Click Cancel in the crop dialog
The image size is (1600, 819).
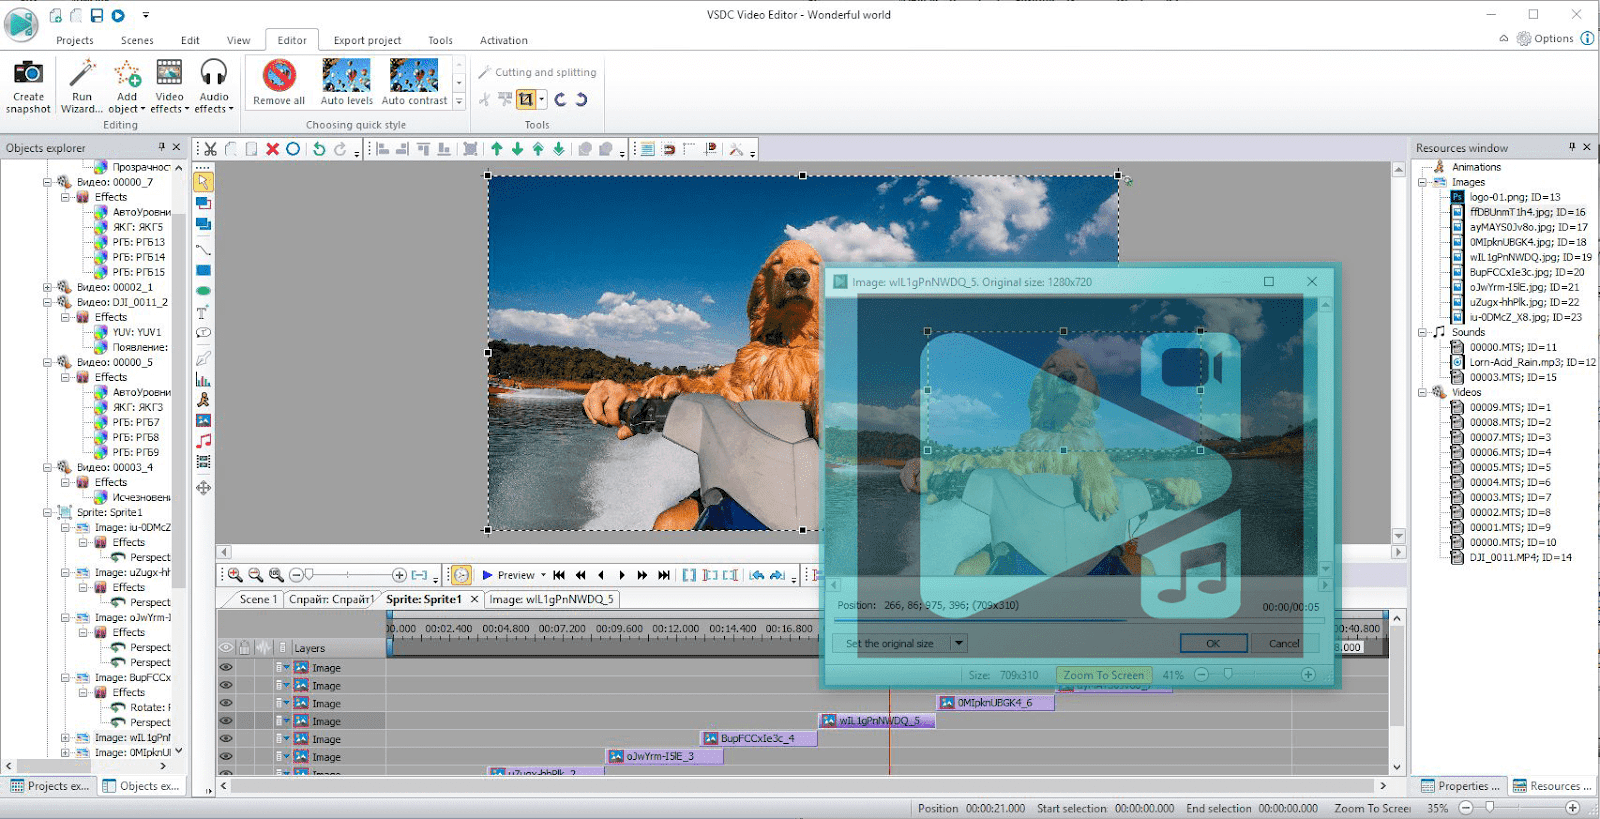click(1284, 643)
